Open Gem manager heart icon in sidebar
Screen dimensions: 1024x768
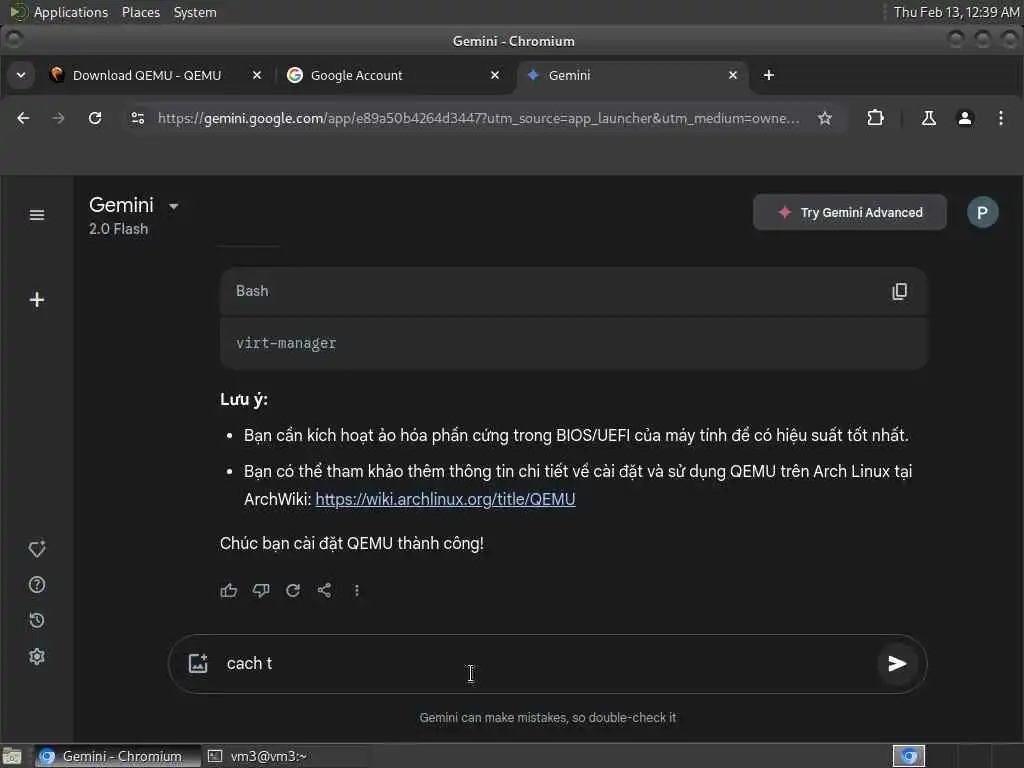37,549
